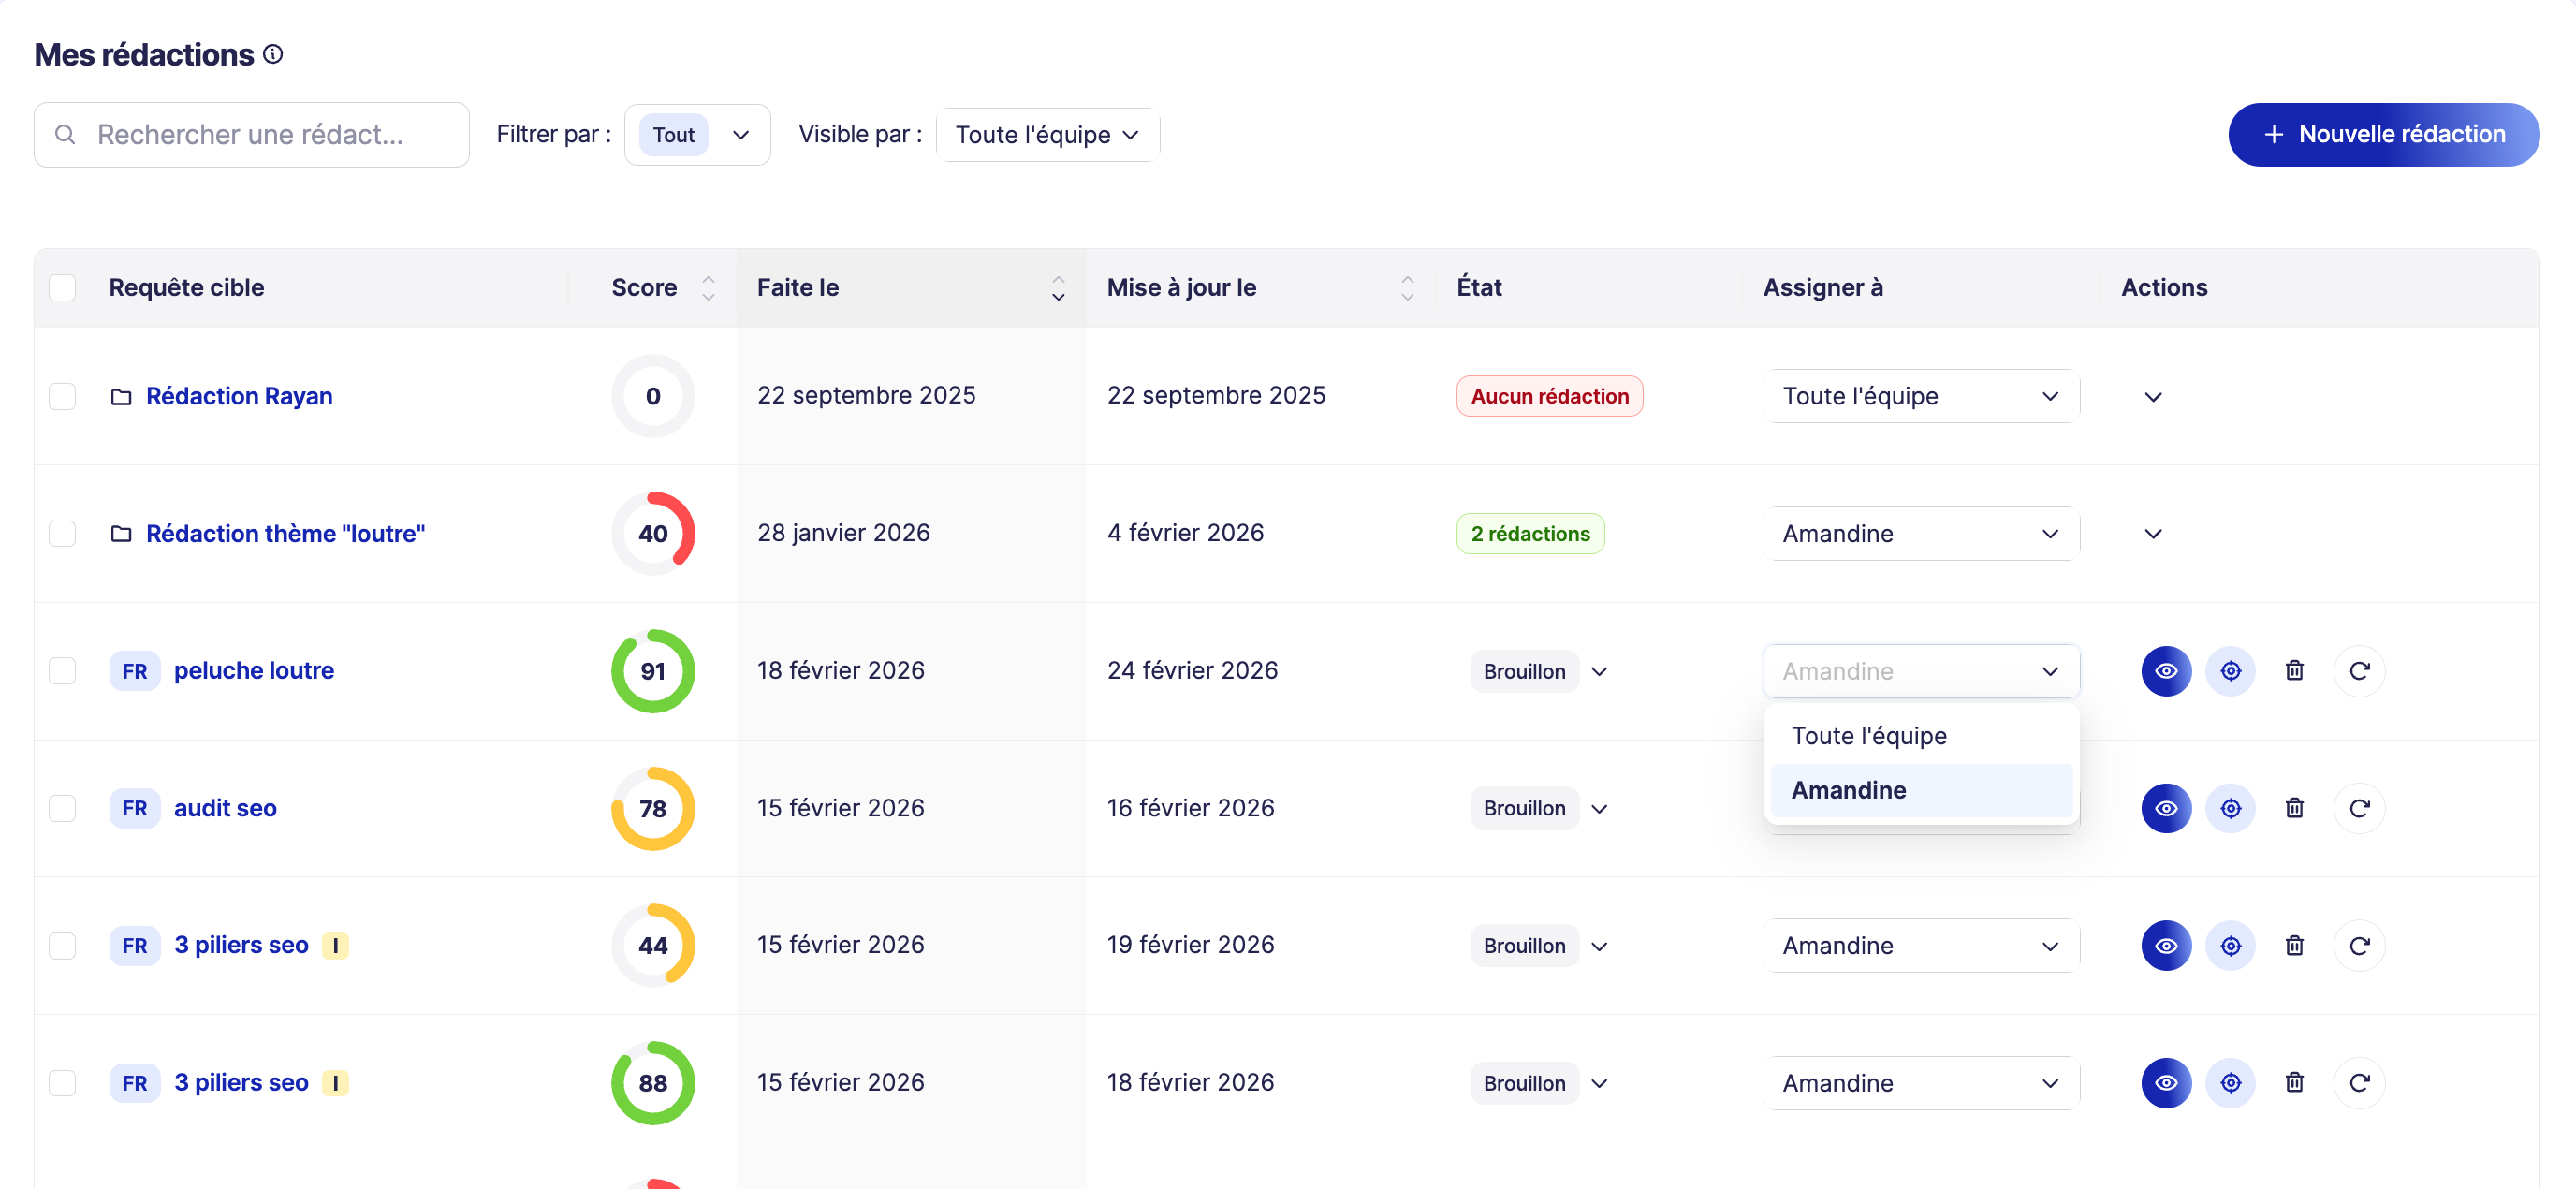
Task: Open assignee dropdown for Rédaction thème "loutre"
Action: point(1921,534)
